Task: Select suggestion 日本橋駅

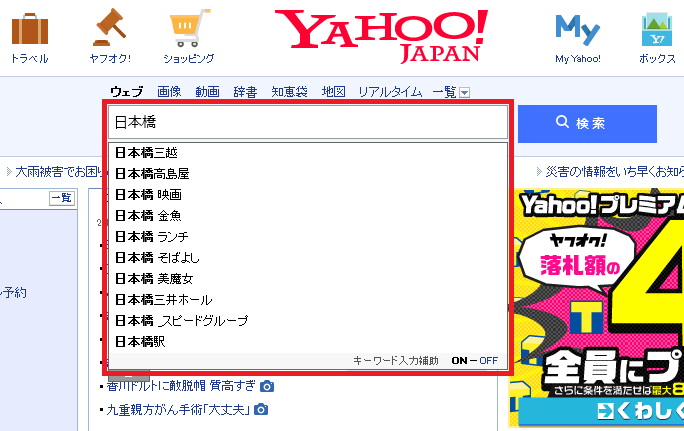Action: 308,341
